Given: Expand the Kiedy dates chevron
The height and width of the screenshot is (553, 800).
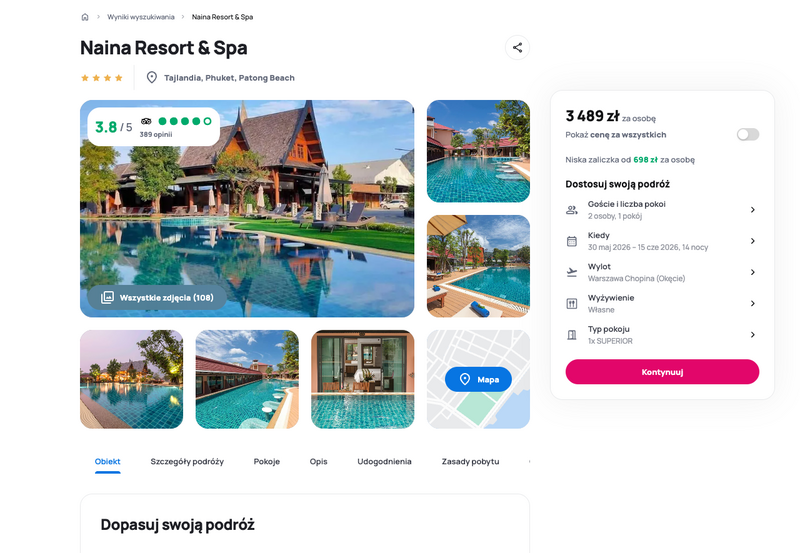Looking at the screenshot, I should point(753,241).
